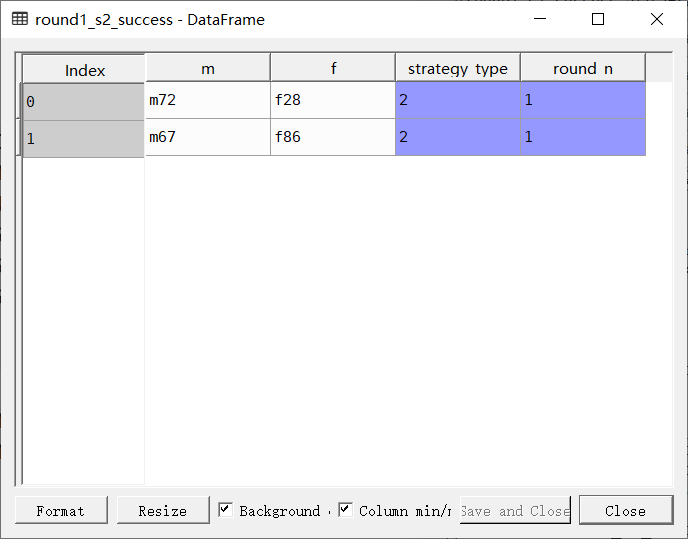Select round_n value in row 0
This screenshot has height=539, width=688.
click(x=583, y=100)
